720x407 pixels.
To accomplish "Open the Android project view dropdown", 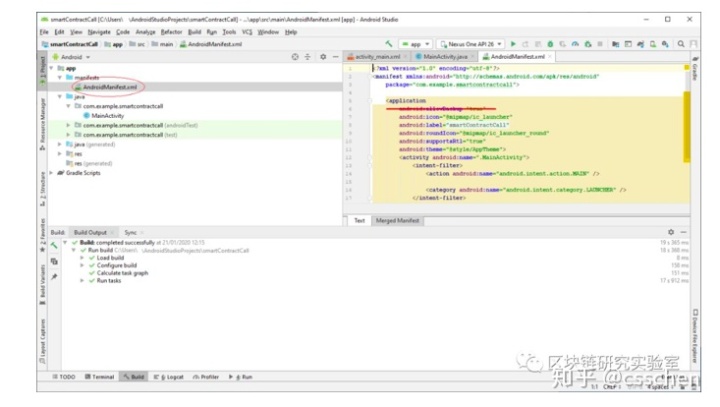I will [72, 57].
